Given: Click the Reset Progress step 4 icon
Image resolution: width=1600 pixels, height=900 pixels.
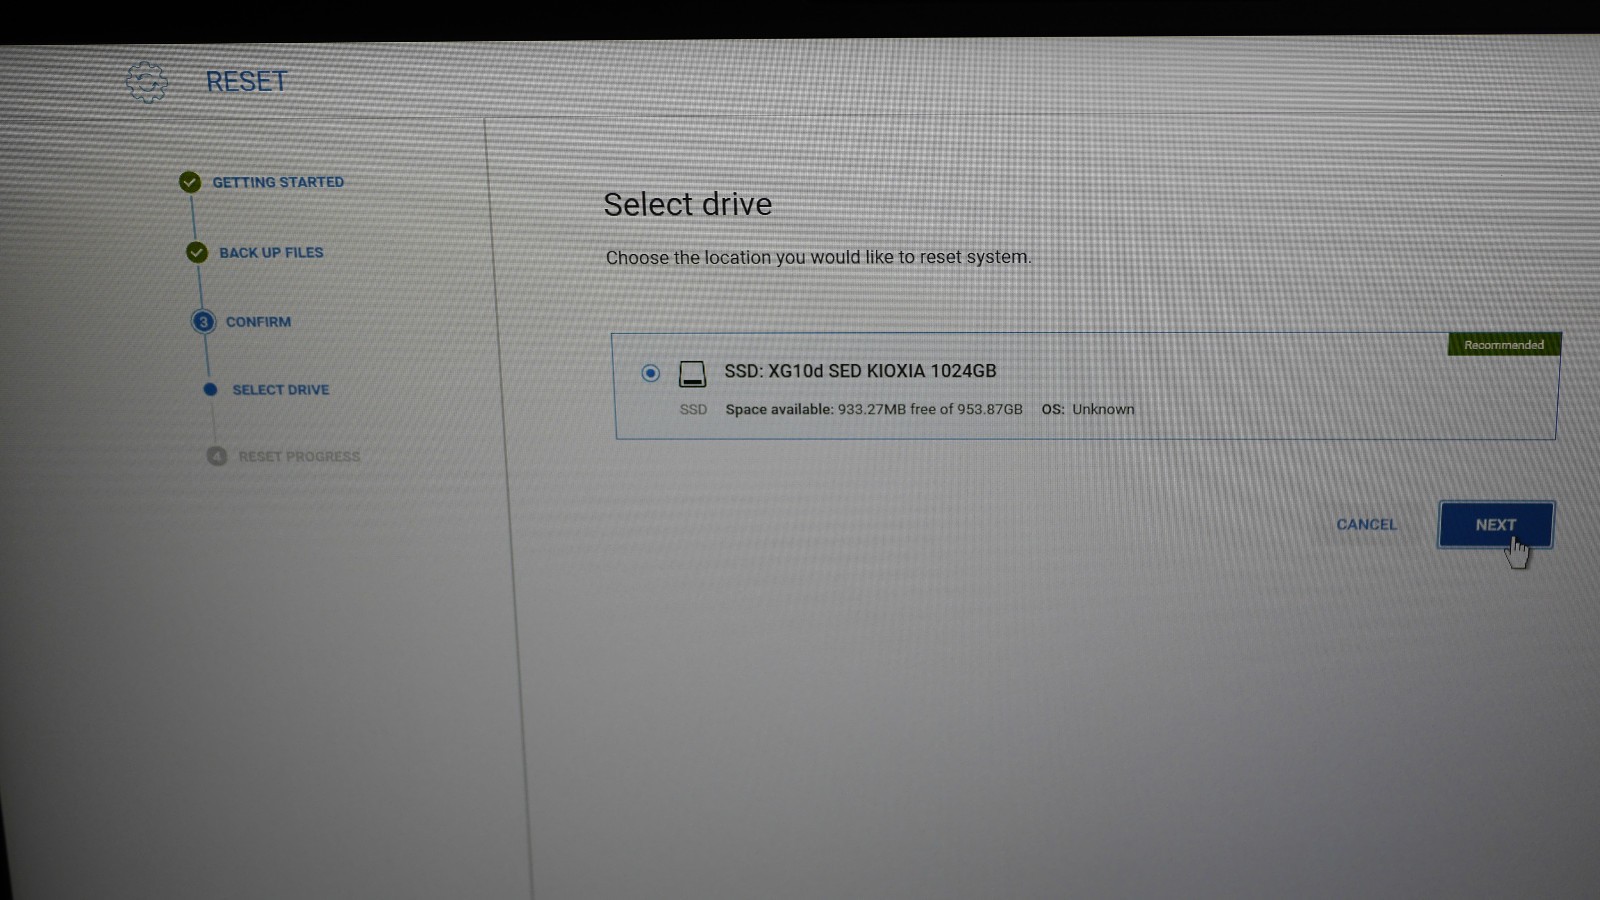Looking at the screenshot, I should 217,456.
